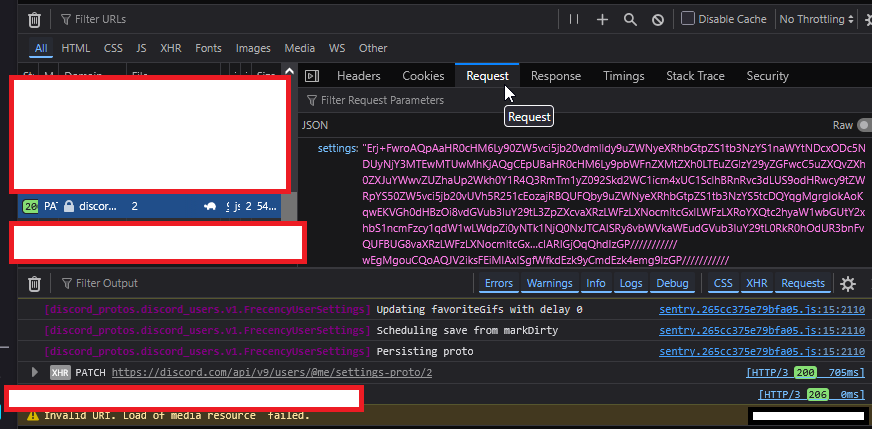The image size is (872, 429).
Task: Show only XHR requests in network filter
Action: click(171, 48)
